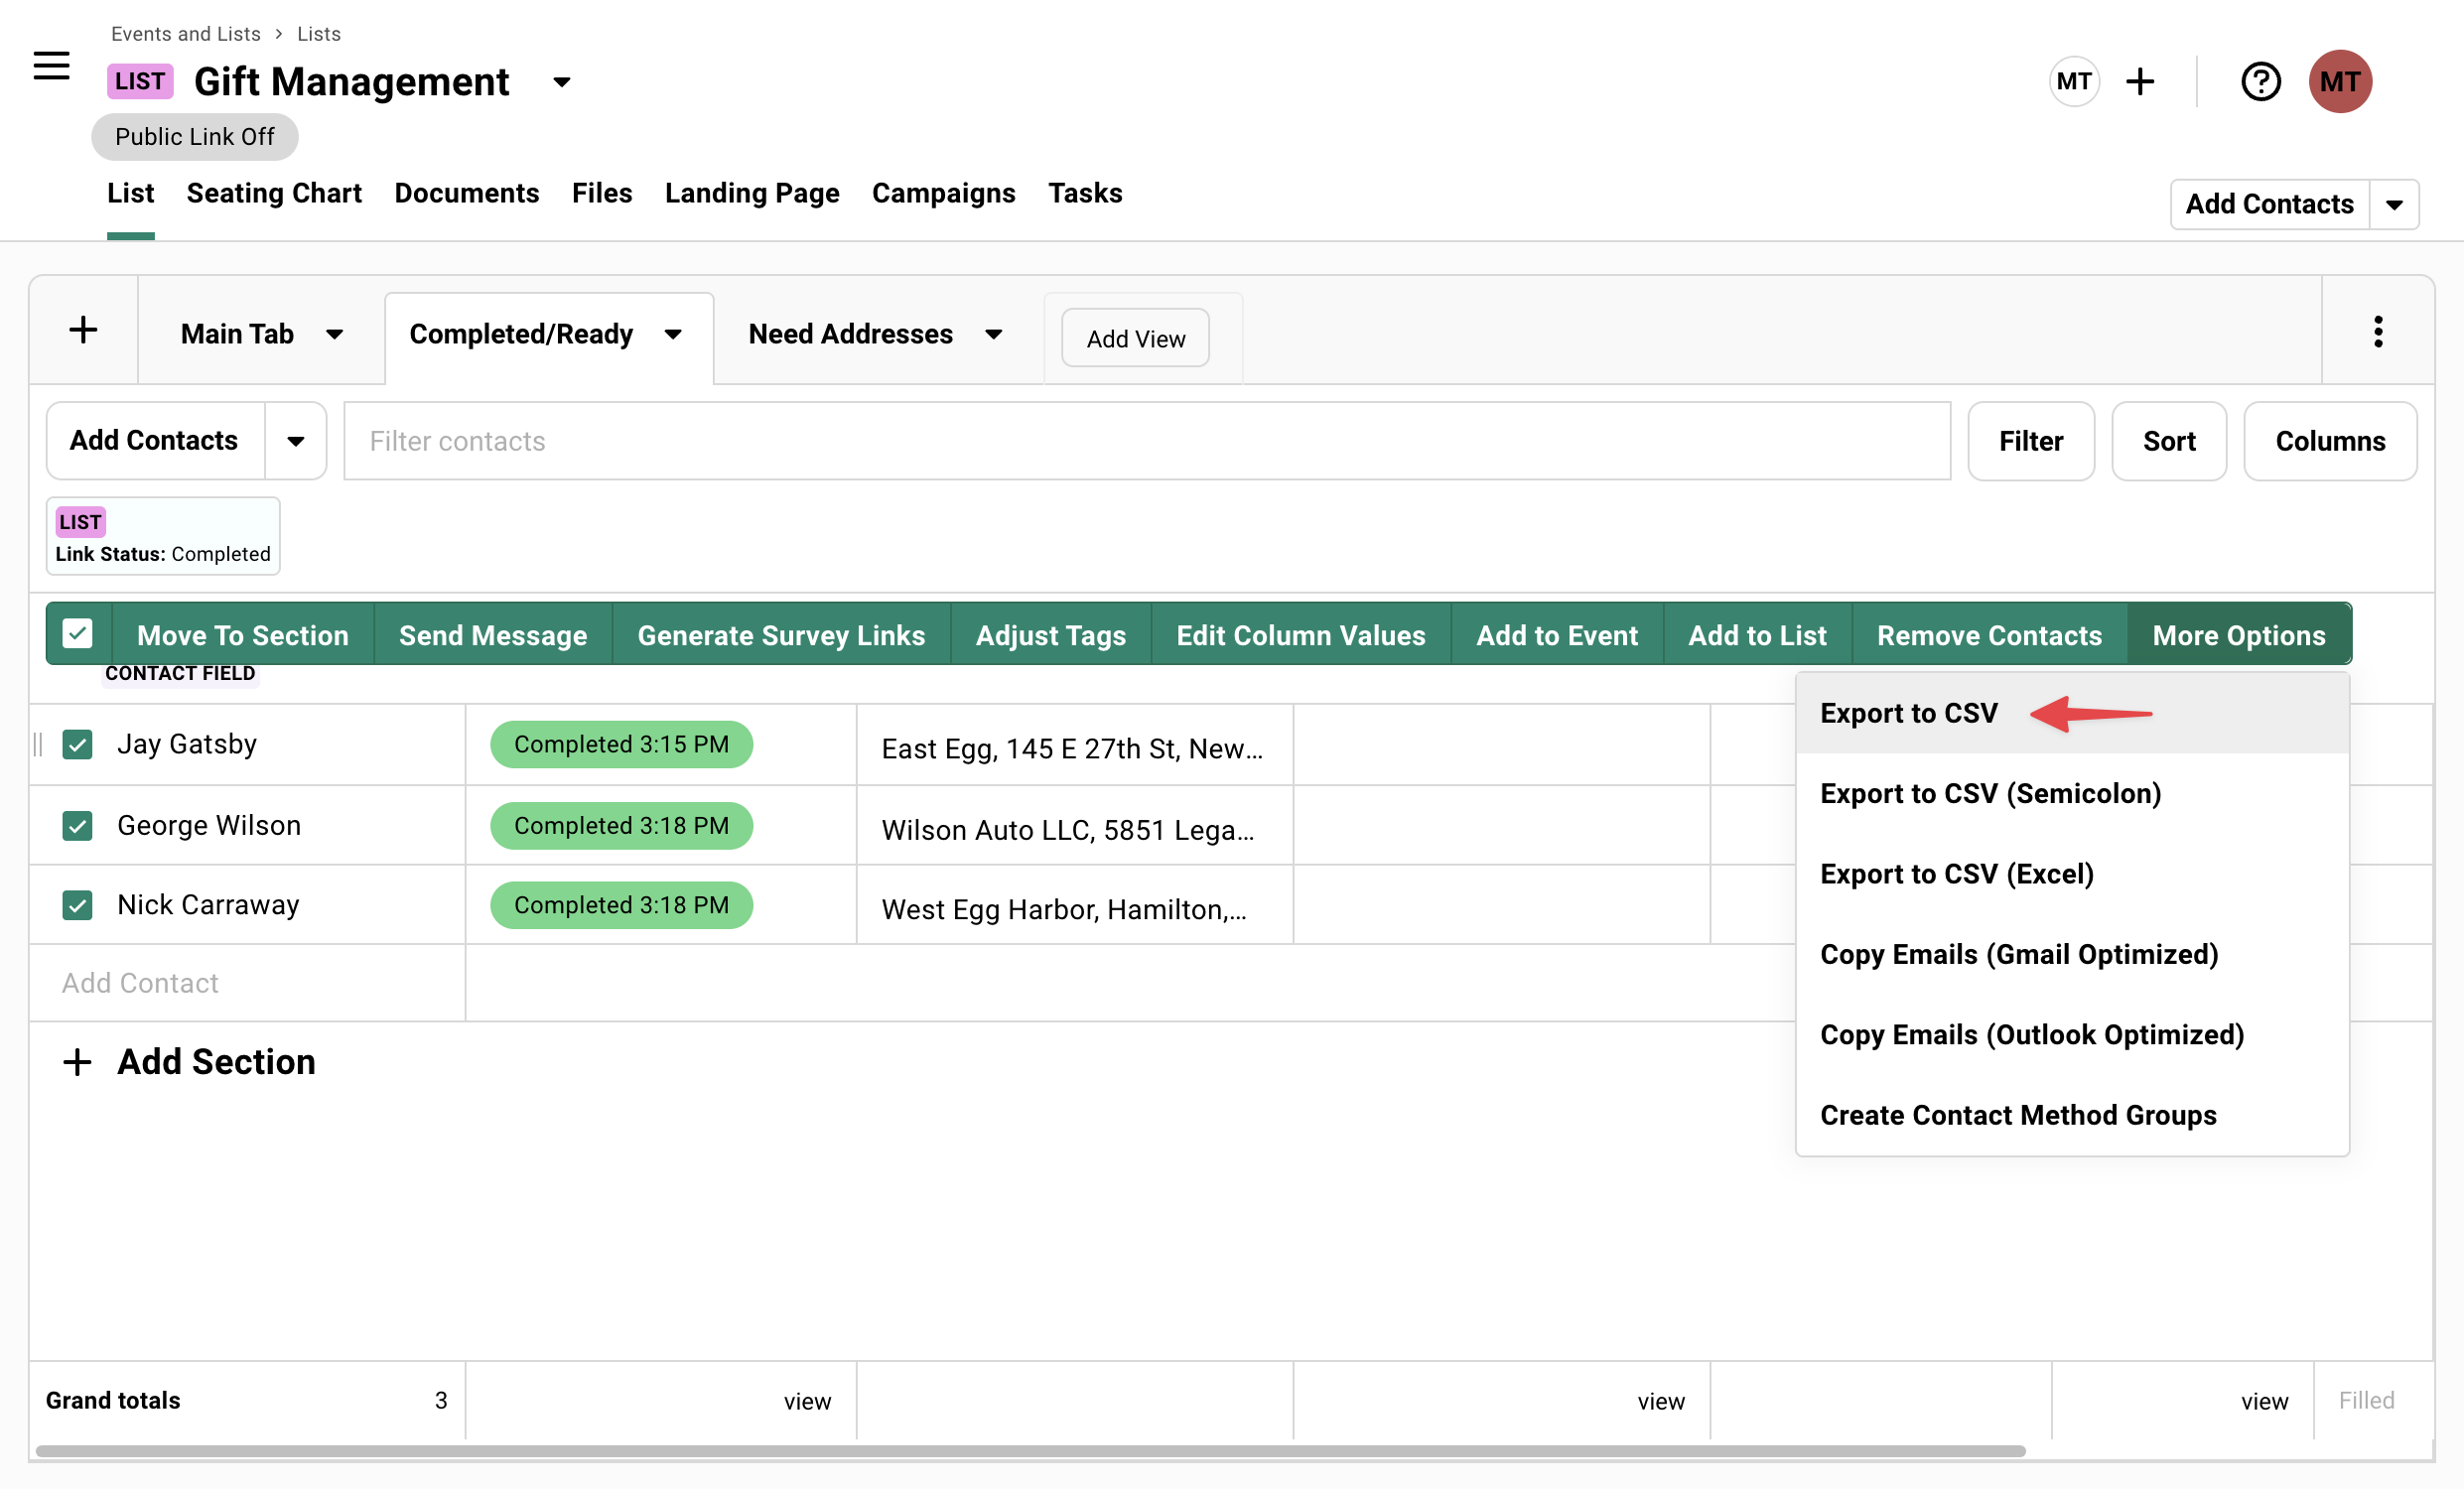This screenshot has width=2464, height=1489.
Task: Click the plus icon in the top bar
Action: 2140,81
